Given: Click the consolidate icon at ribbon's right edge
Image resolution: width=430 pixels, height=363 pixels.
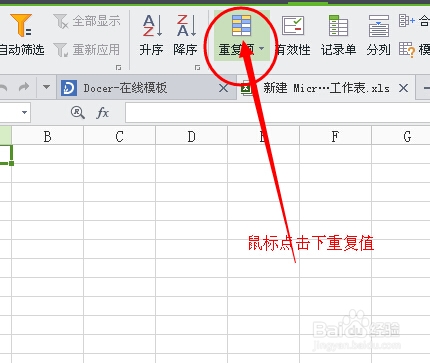Looking at the screenshot, I should pos(407,21).
